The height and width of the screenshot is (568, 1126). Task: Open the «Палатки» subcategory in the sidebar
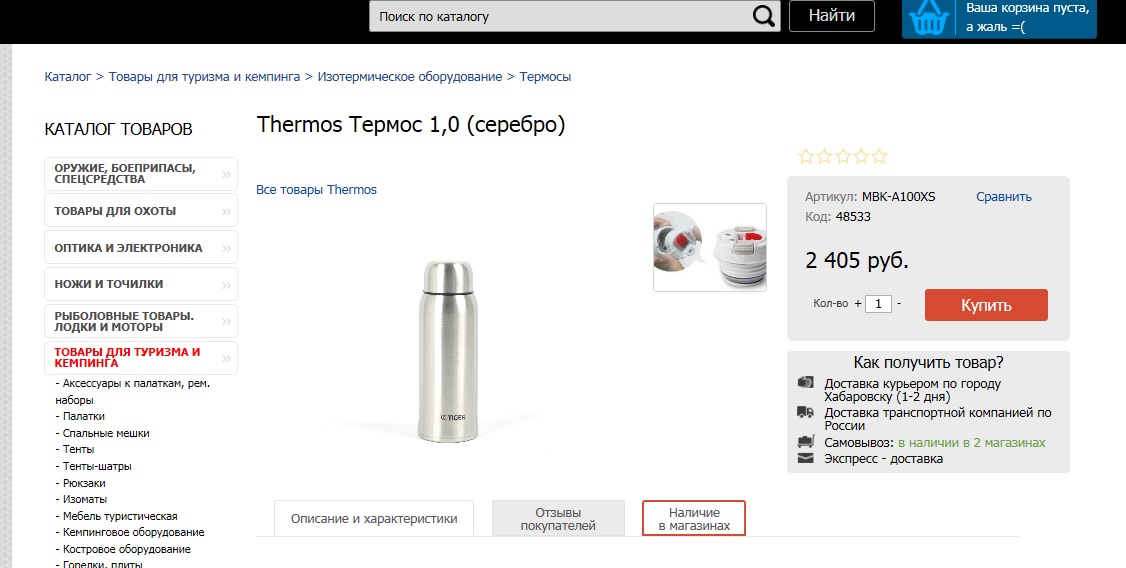(84, 416)
